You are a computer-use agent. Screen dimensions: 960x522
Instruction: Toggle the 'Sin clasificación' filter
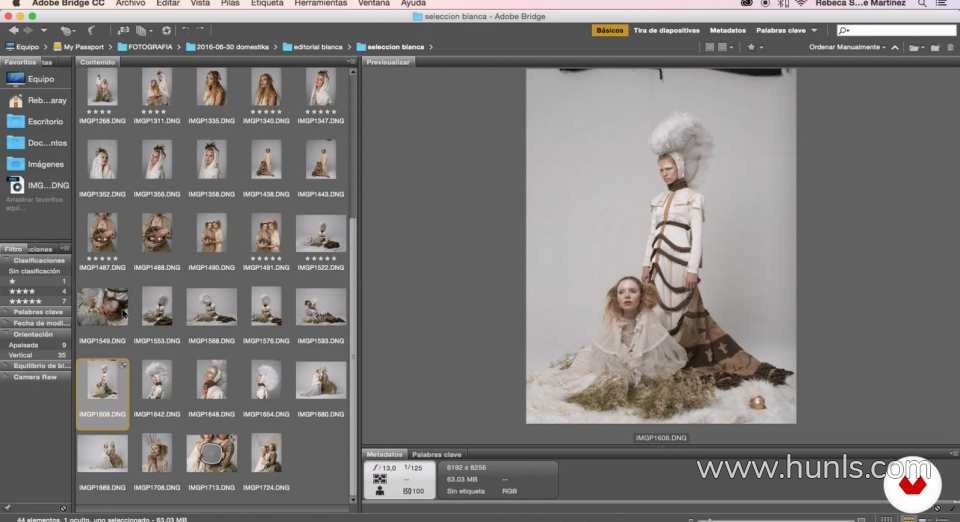[35, 271]
